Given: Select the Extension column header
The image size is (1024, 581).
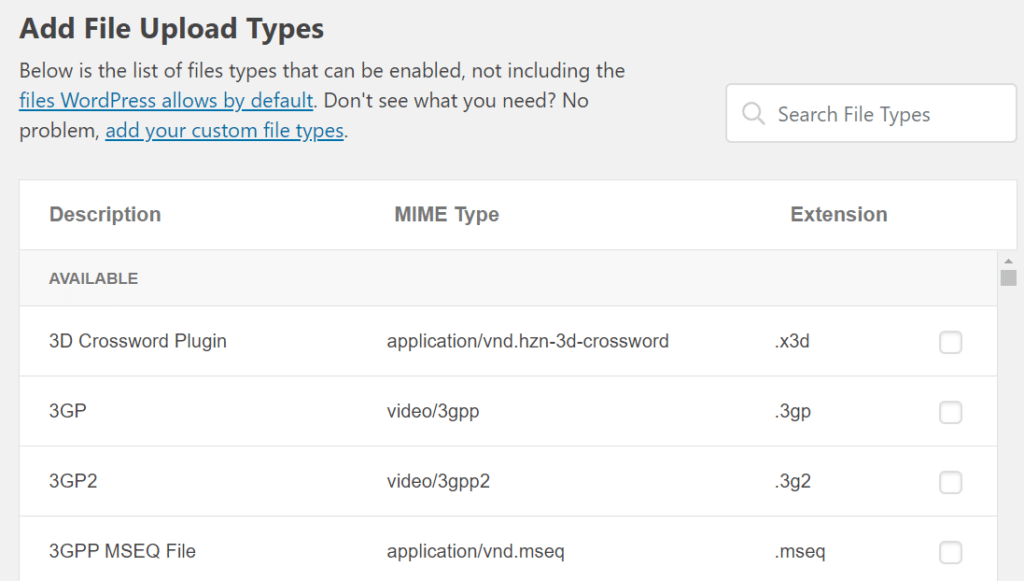Looking at the screenshot, I should (838, 214).
